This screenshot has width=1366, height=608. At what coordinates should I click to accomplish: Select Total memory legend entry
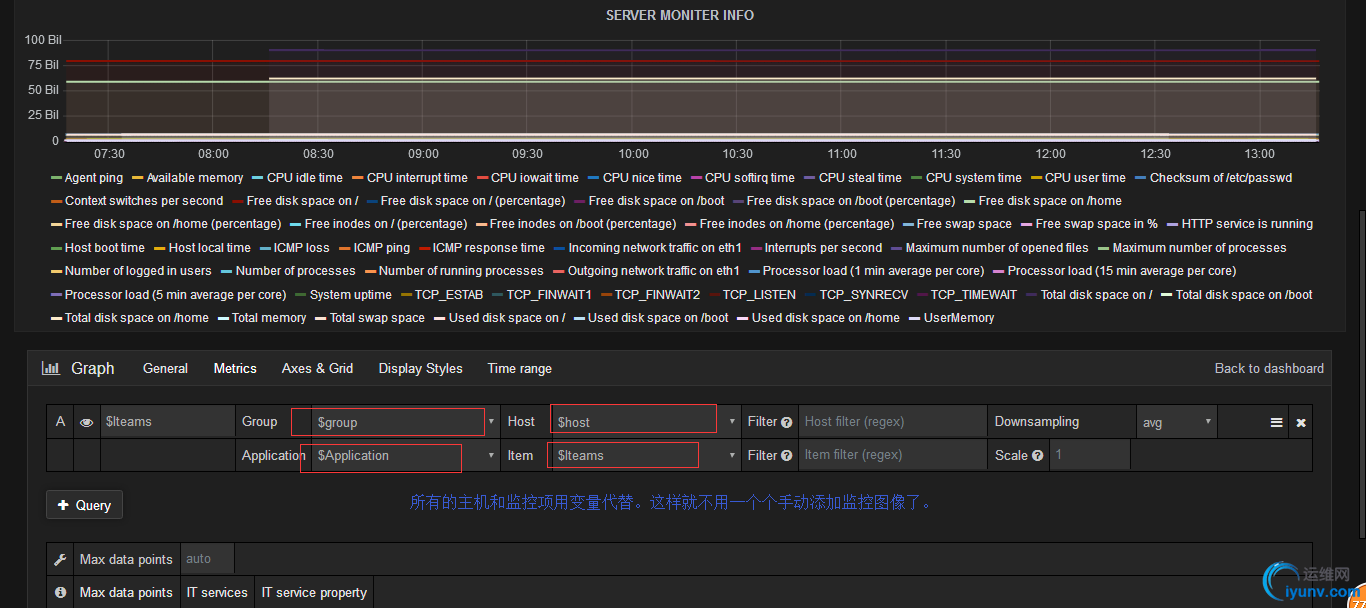click(x=269, y=318)
